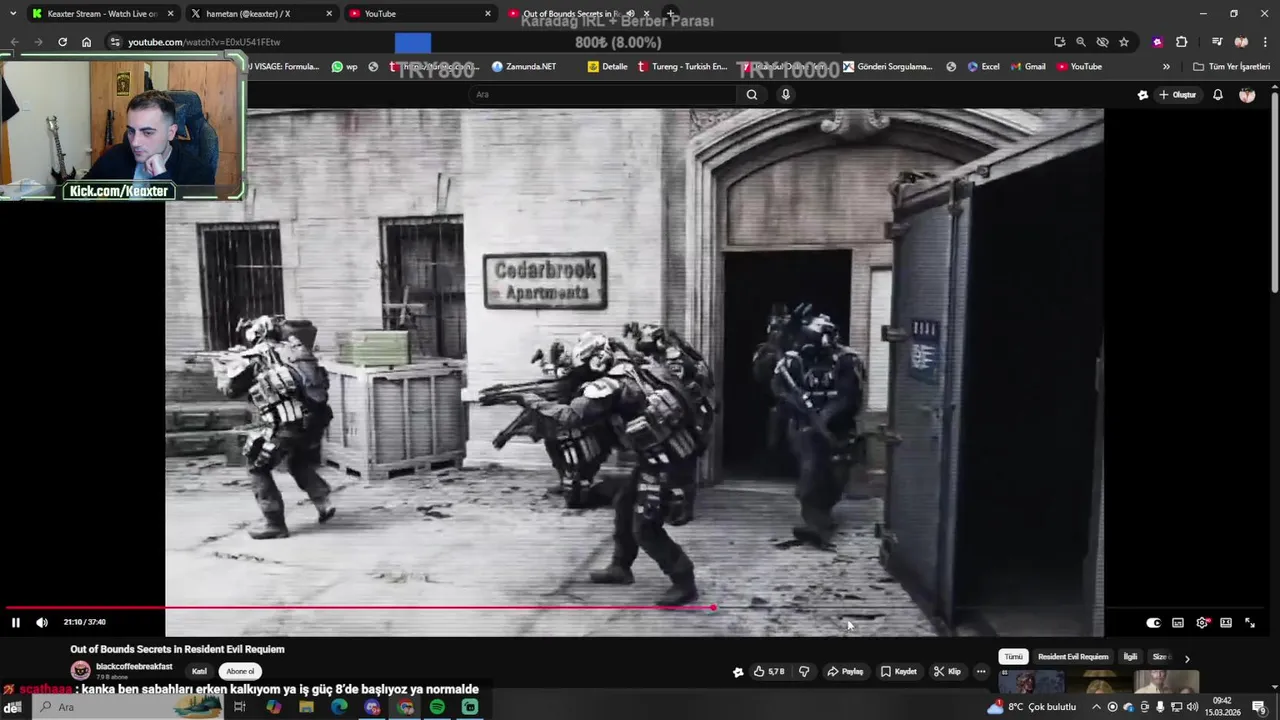The width and height of the screenshot is (1280, 720).
Task: Switch to the YouTube browser tab
Action: 420,14
